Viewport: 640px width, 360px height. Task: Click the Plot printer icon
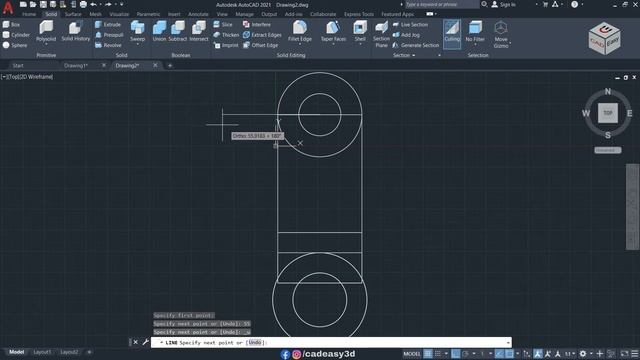click(x=83, y=4)
